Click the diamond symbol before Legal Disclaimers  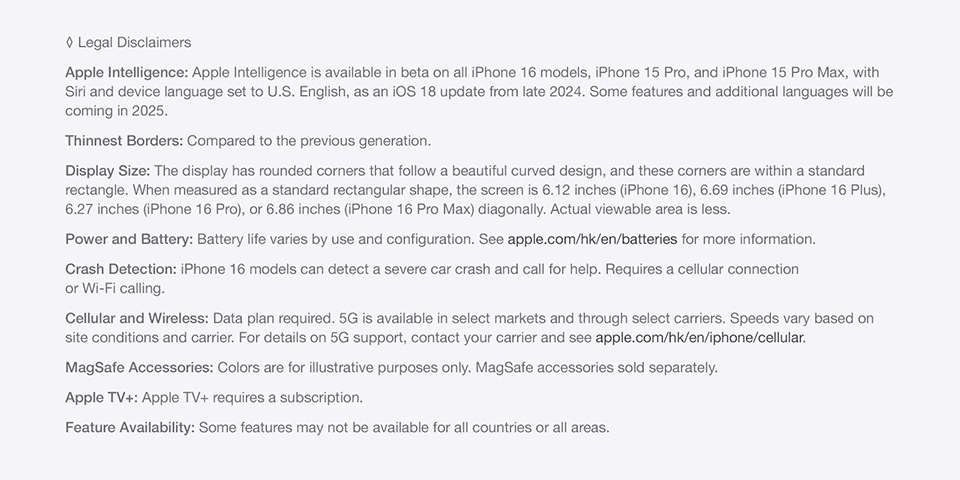69,42
